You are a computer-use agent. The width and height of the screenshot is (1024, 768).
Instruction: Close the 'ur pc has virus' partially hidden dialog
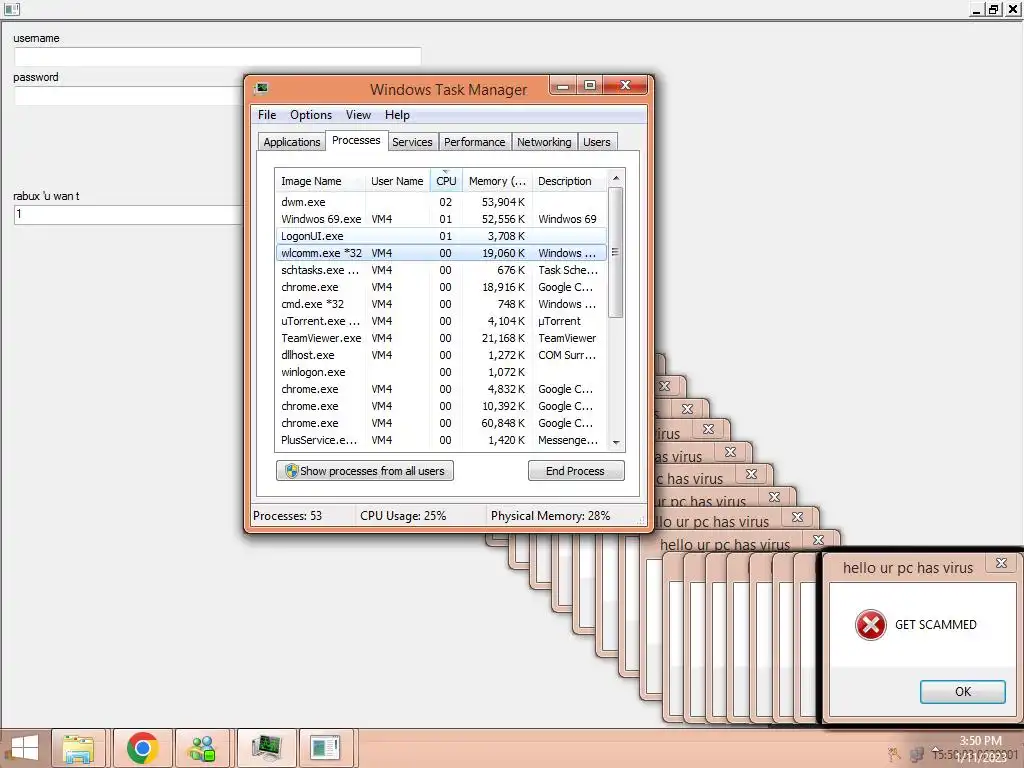tap(775, 497)
